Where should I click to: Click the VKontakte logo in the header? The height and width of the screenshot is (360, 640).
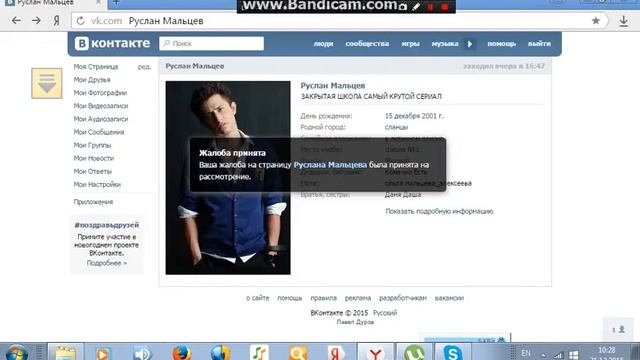click(x=112, y=43)
